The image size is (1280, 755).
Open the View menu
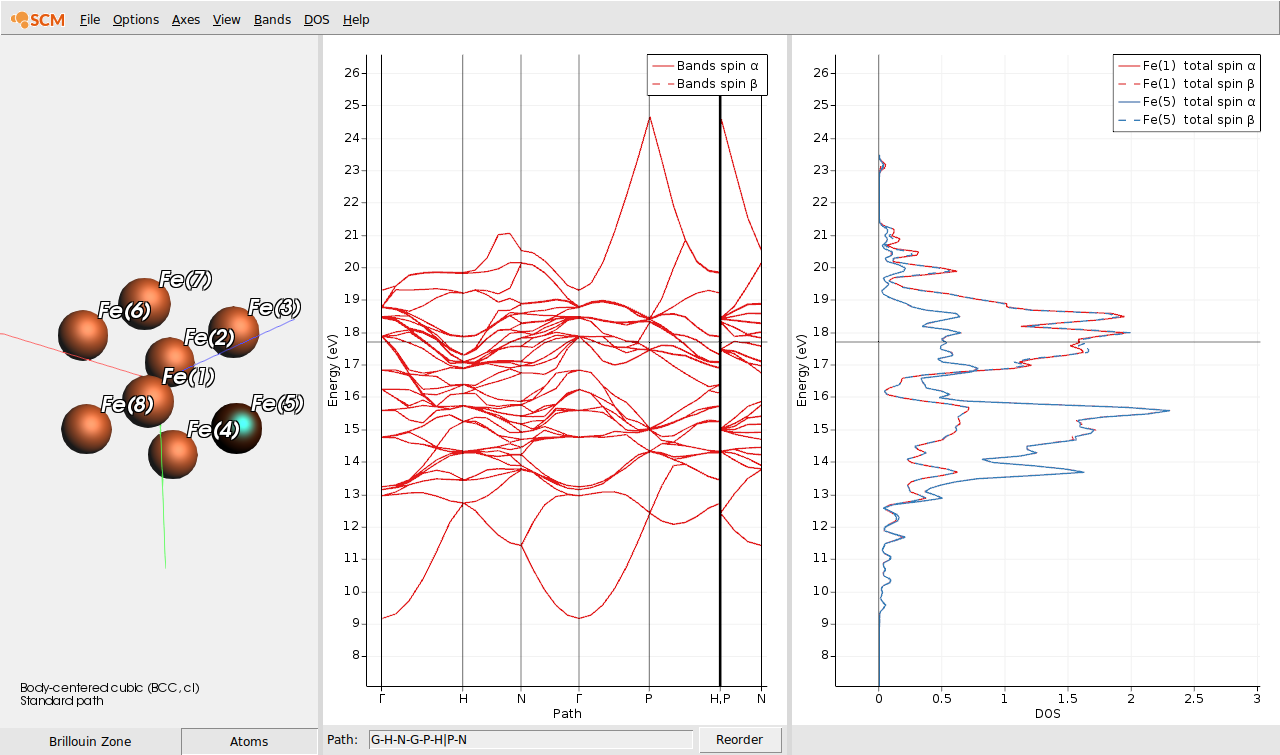226,19
